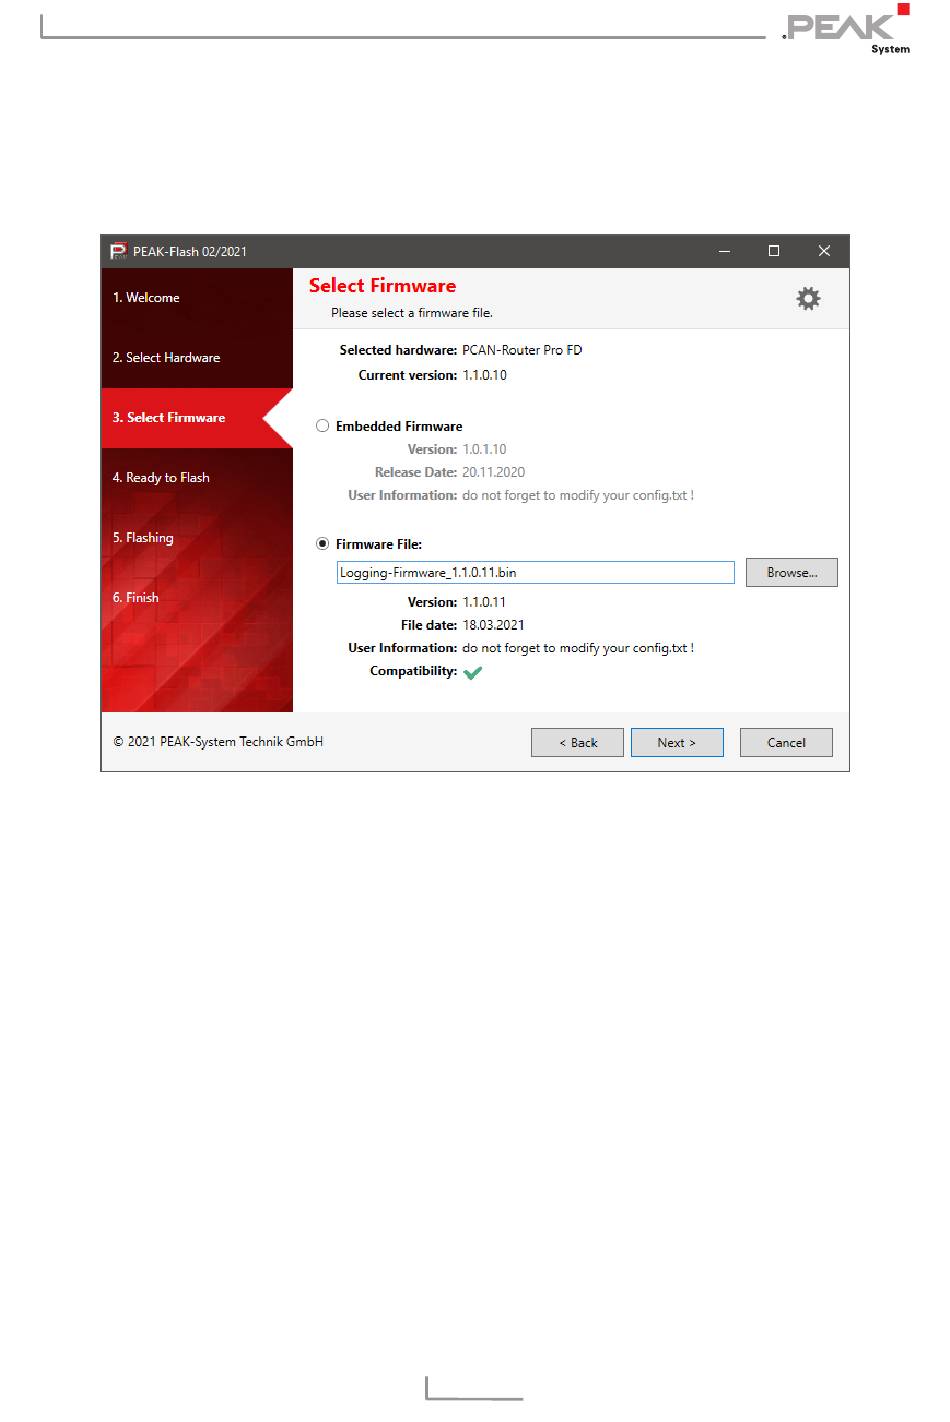
Task: Select the Embedded Firmware radio button
Action: (323, 426)
